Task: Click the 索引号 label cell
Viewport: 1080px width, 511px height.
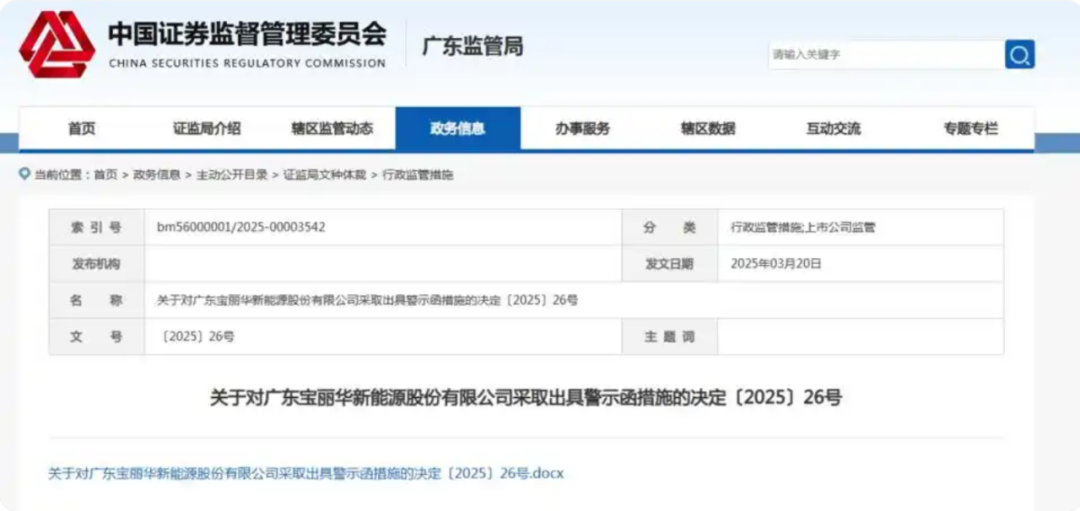Action: point(96,227)
